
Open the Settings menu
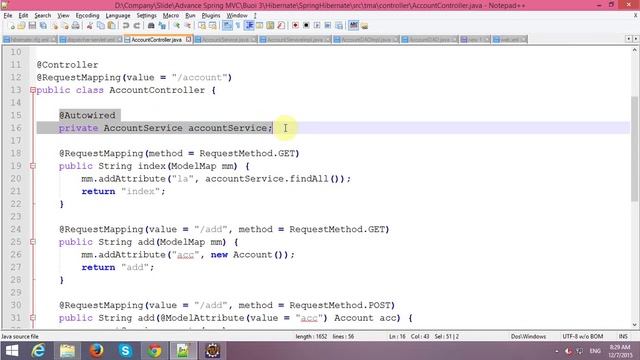147,16
